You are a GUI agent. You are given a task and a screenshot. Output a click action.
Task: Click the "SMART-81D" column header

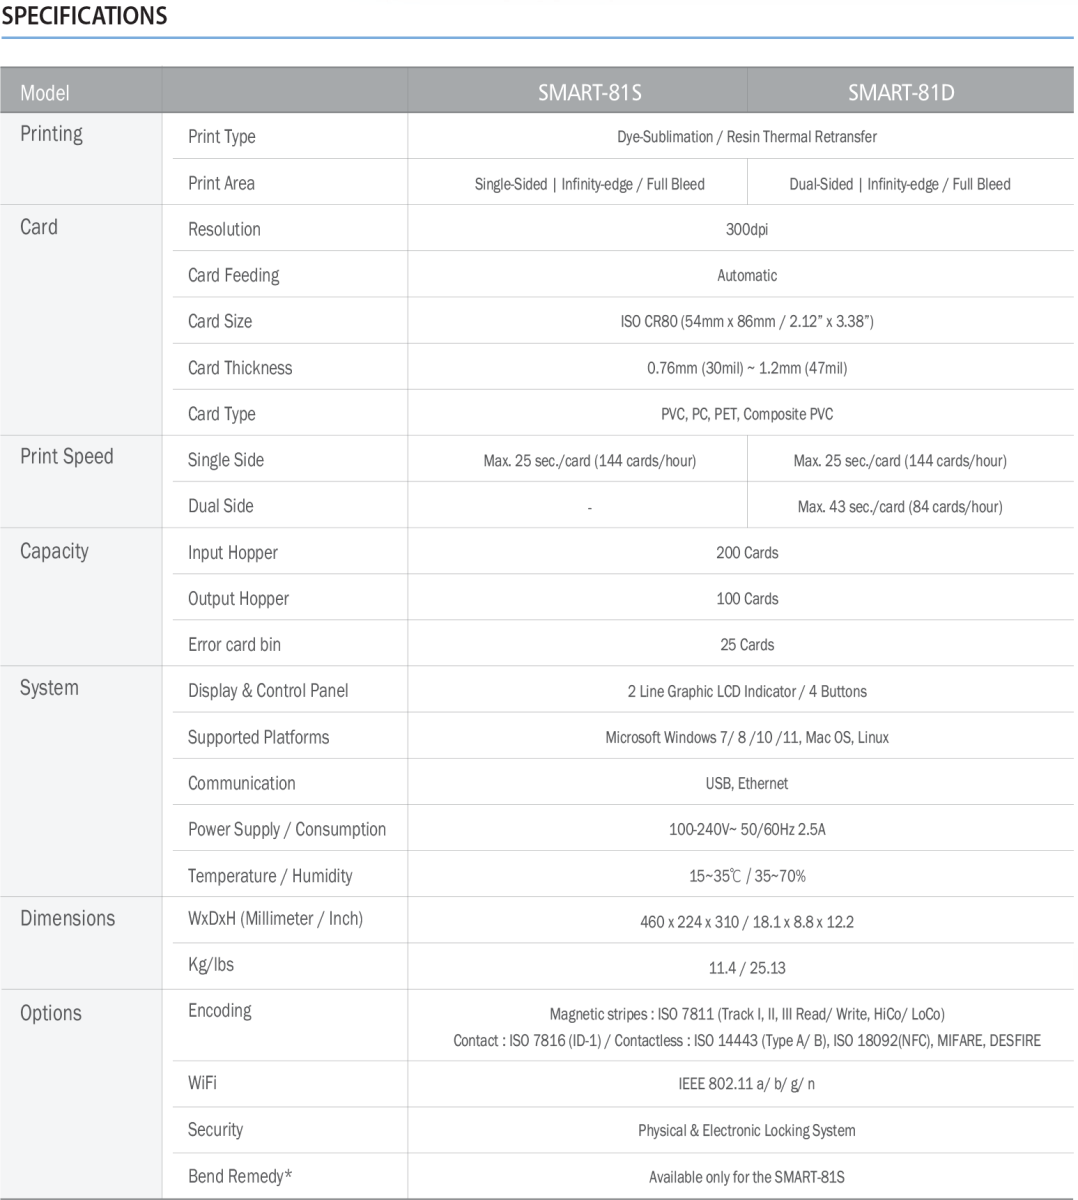pyautogui.click(x=901, y=93)
